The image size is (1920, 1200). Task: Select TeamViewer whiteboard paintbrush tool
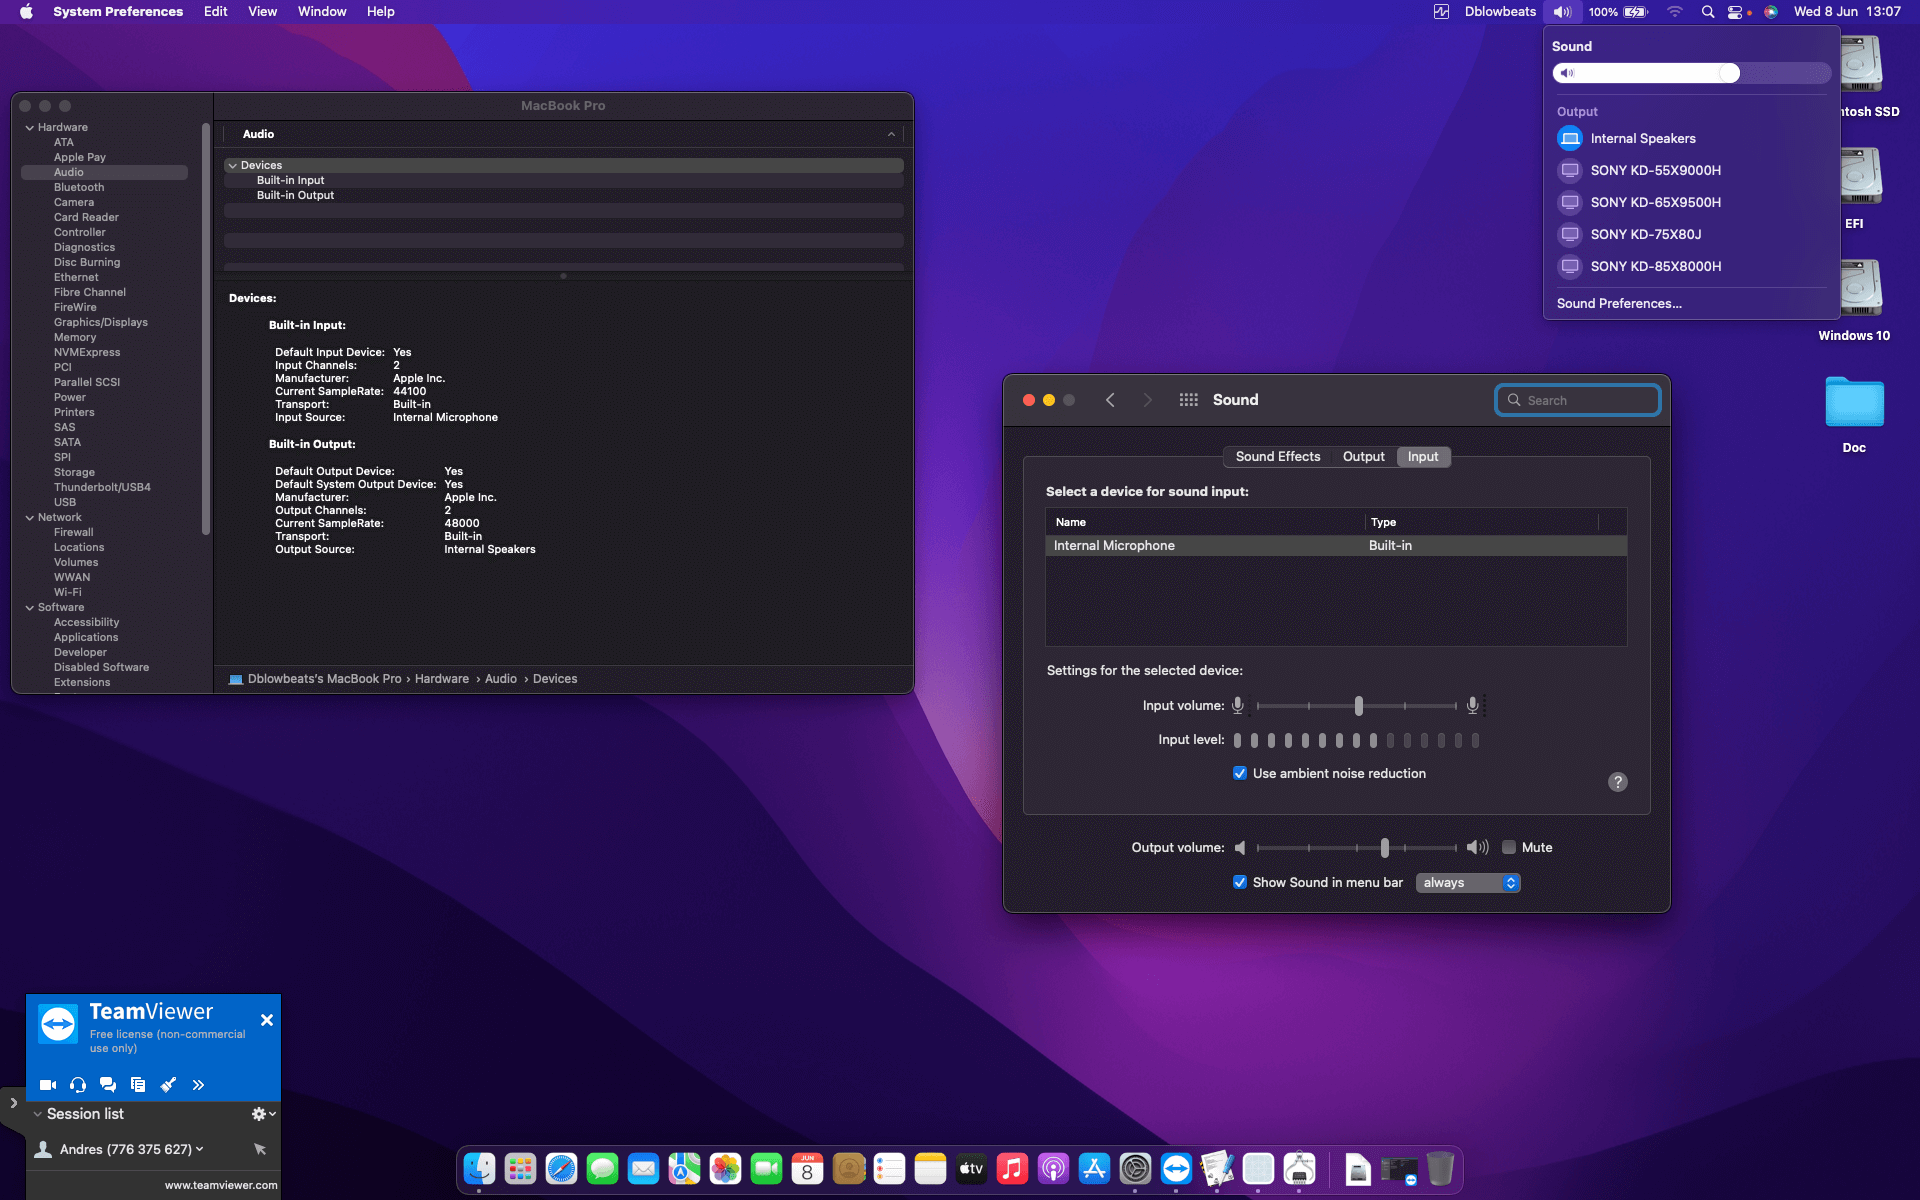coord(168,1084)
